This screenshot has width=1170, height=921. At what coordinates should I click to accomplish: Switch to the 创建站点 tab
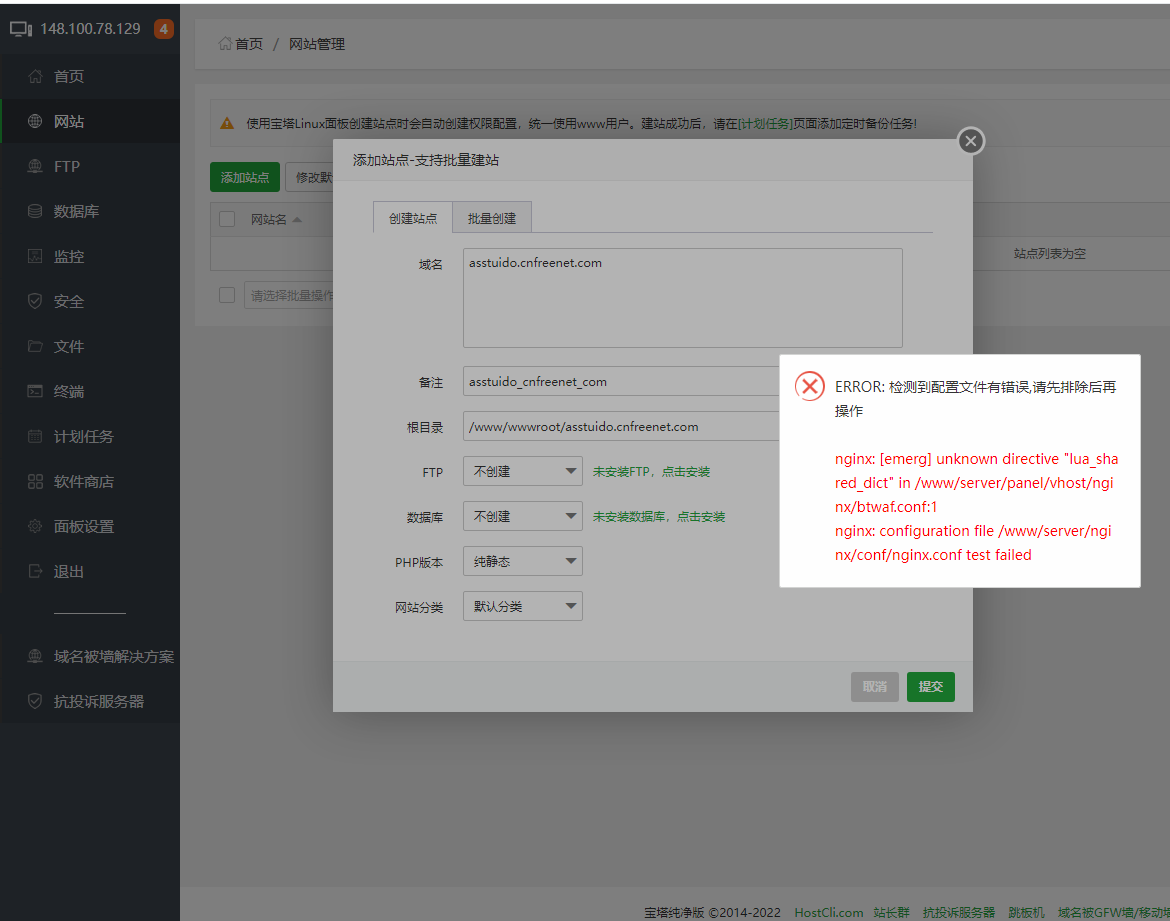[x=413, y=218]
